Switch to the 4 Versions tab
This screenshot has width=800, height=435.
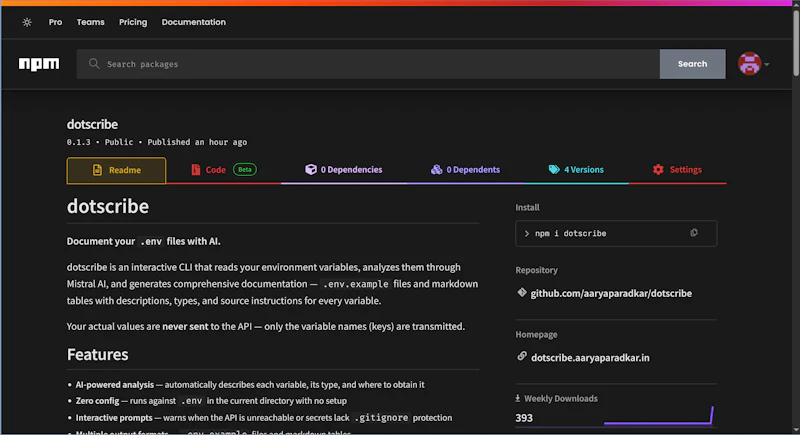point(576,170)
